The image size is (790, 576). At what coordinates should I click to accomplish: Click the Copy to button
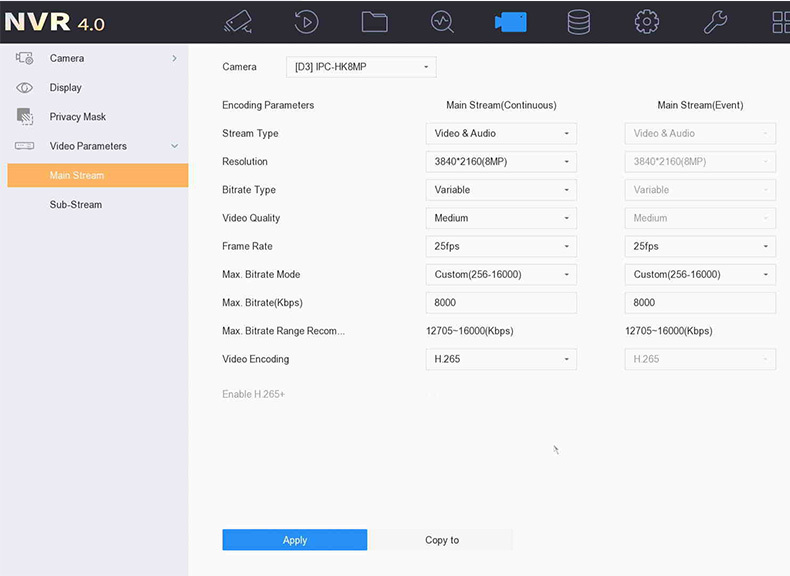tap(441, 540)
